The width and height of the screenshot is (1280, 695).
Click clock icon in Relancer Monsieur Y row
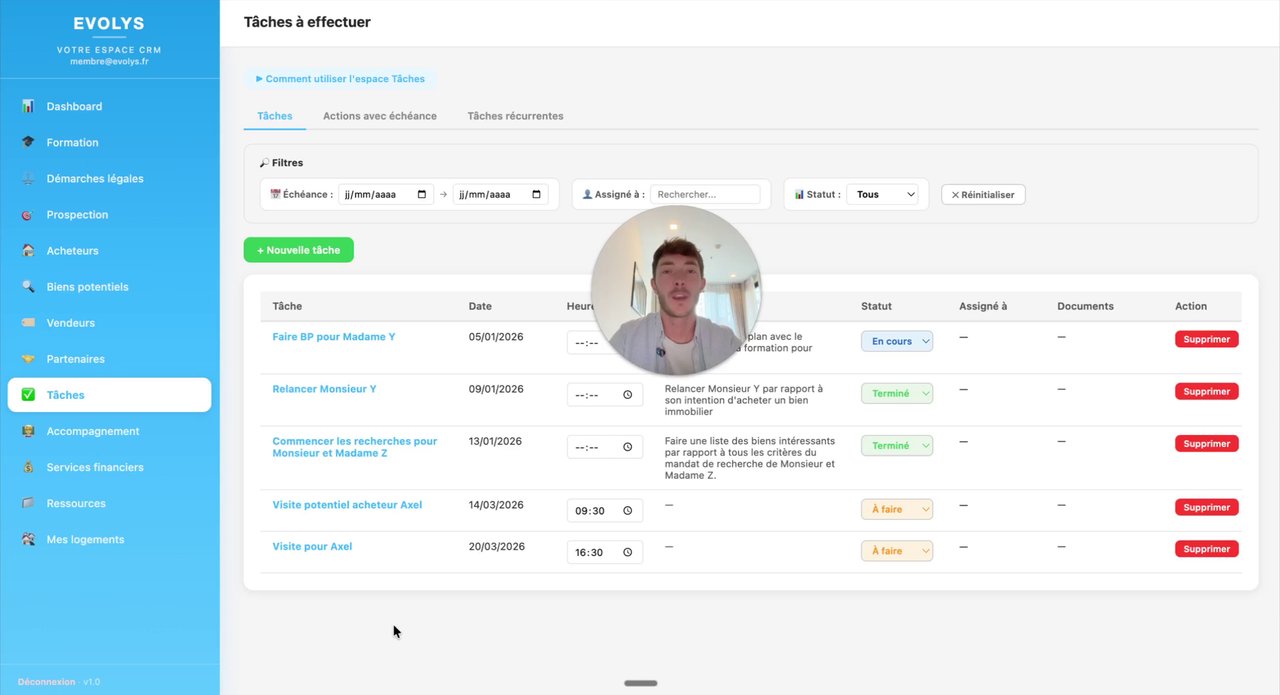628,394
